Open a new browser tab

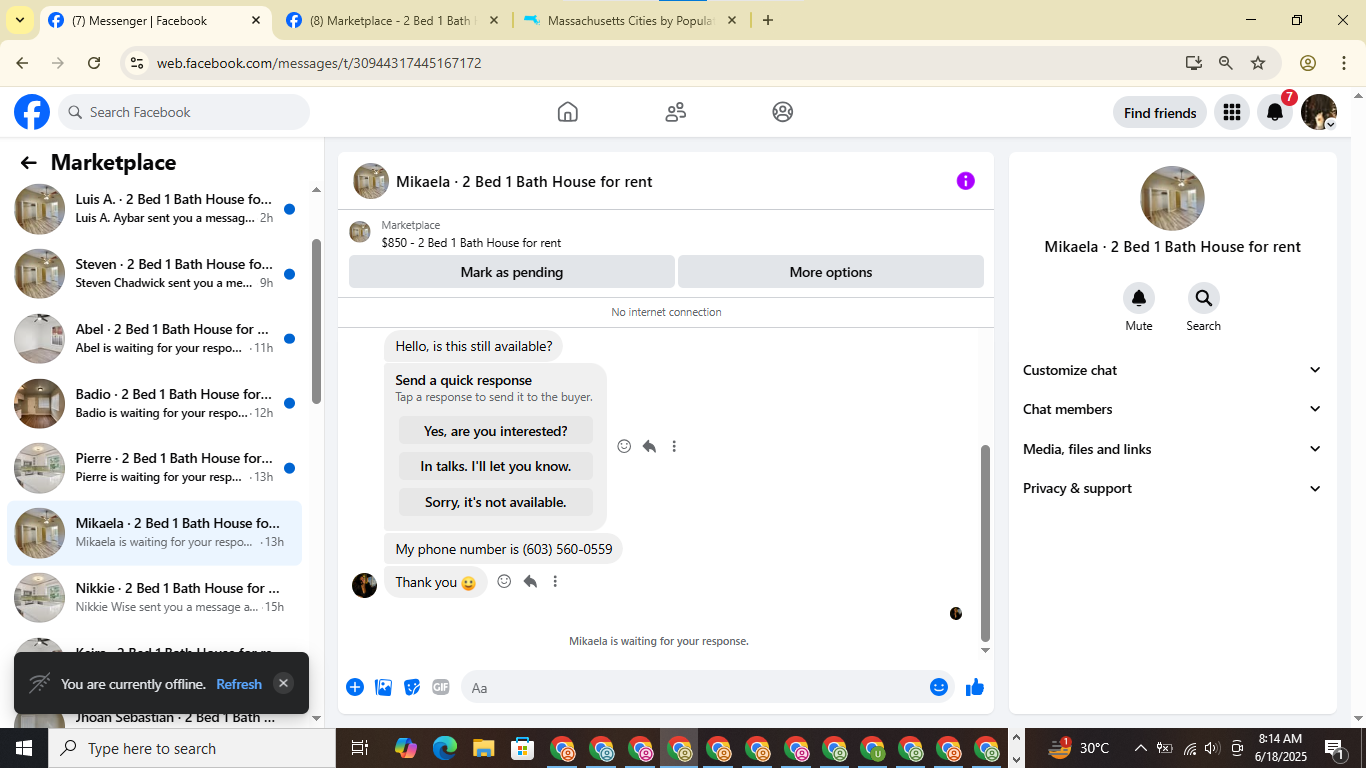click(768, 20)
